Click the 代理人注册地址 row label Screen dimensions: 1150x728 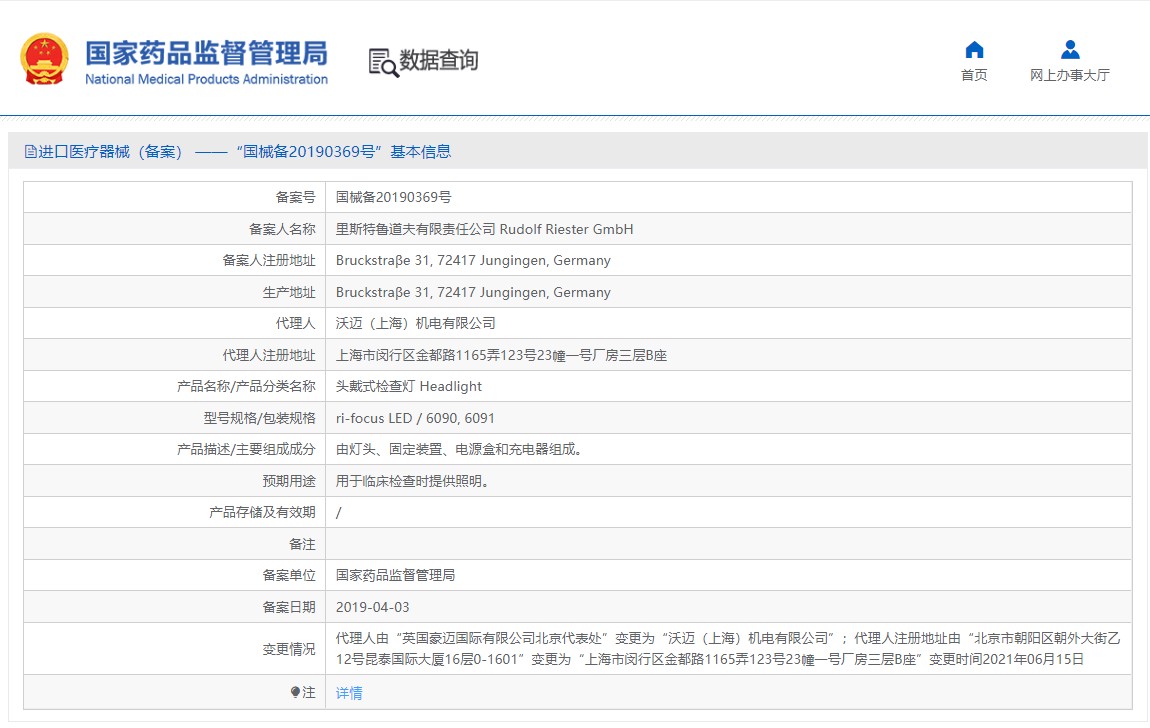[269, 355]
